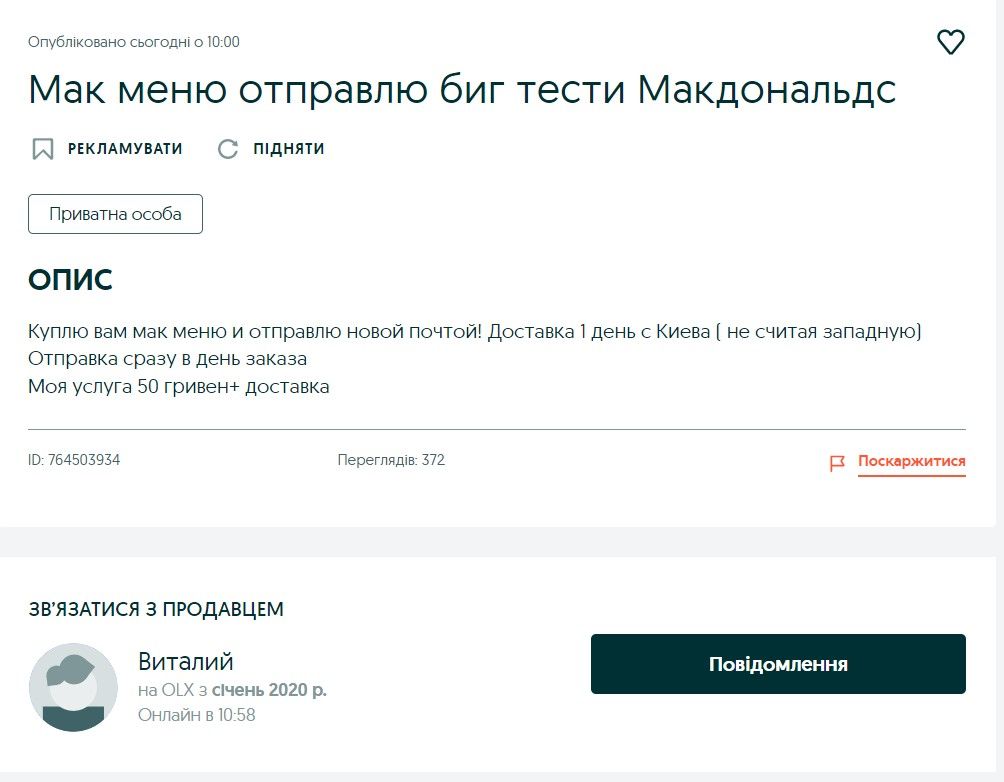Click the listing title Мак меню

(x=462, y=91)
